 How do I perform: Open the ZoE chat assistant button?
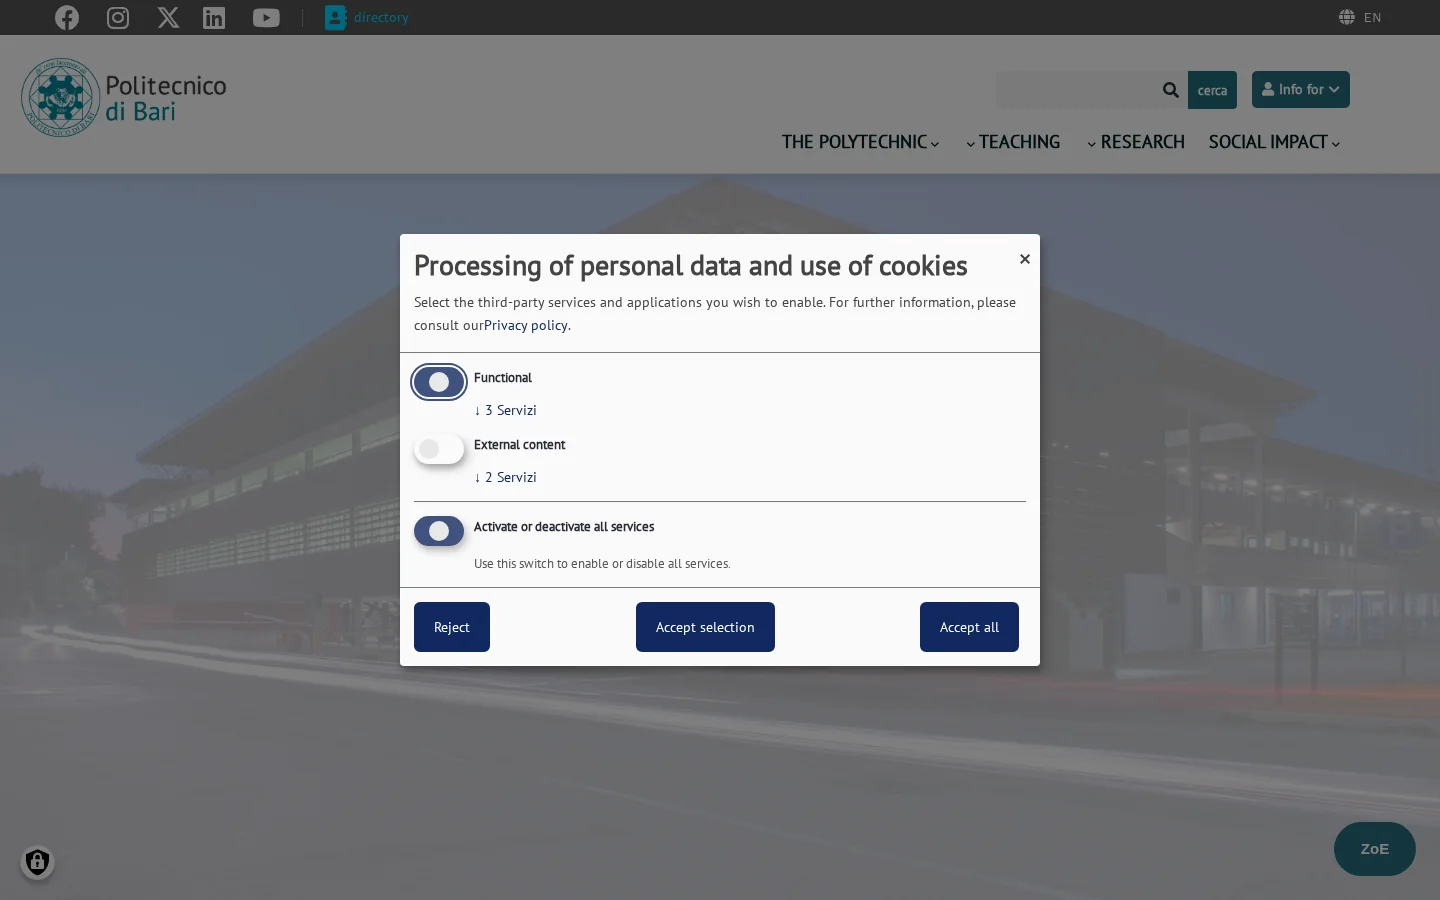coord(1375,849)
